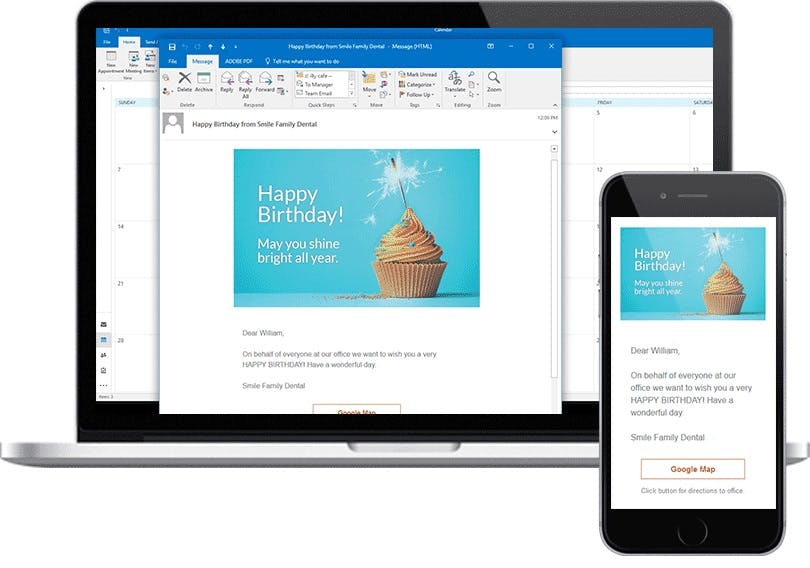Open the Zoom magnifier tool
The width and height of the screenshot is (810, 568).
[x=494, y=82]
